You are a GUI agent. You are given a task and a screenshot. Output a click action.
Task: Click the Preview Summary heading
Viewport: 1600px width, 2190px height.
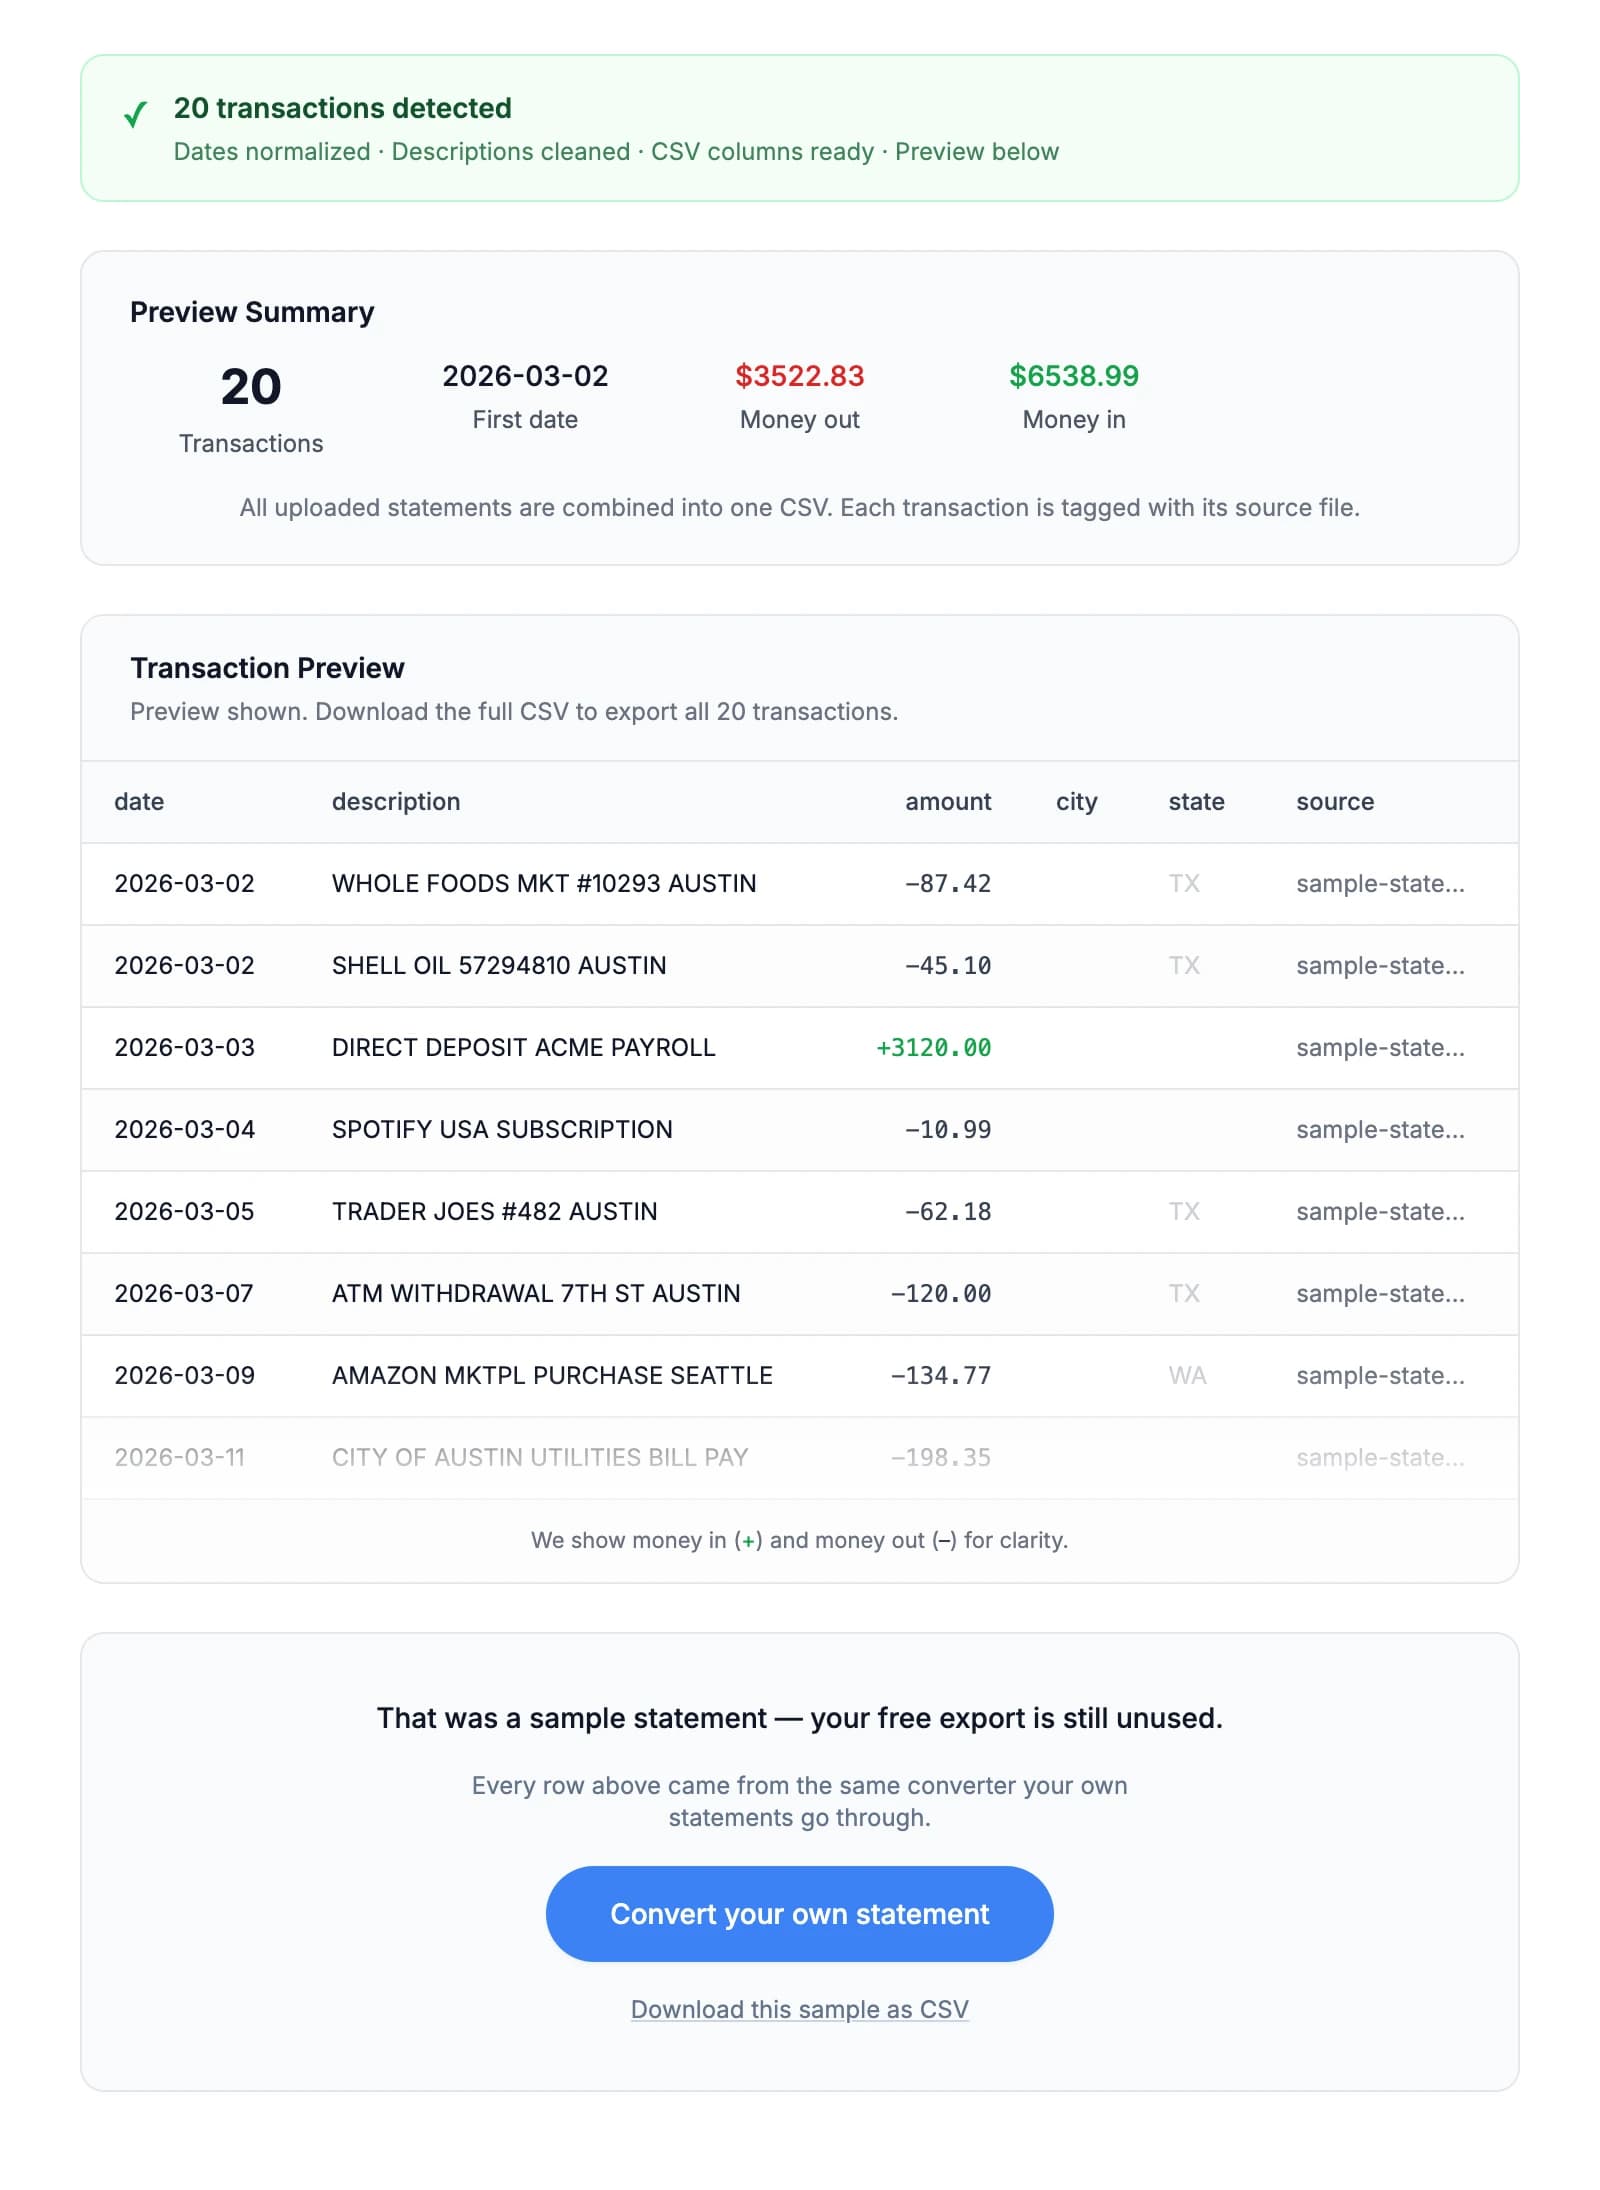[252, 312]
